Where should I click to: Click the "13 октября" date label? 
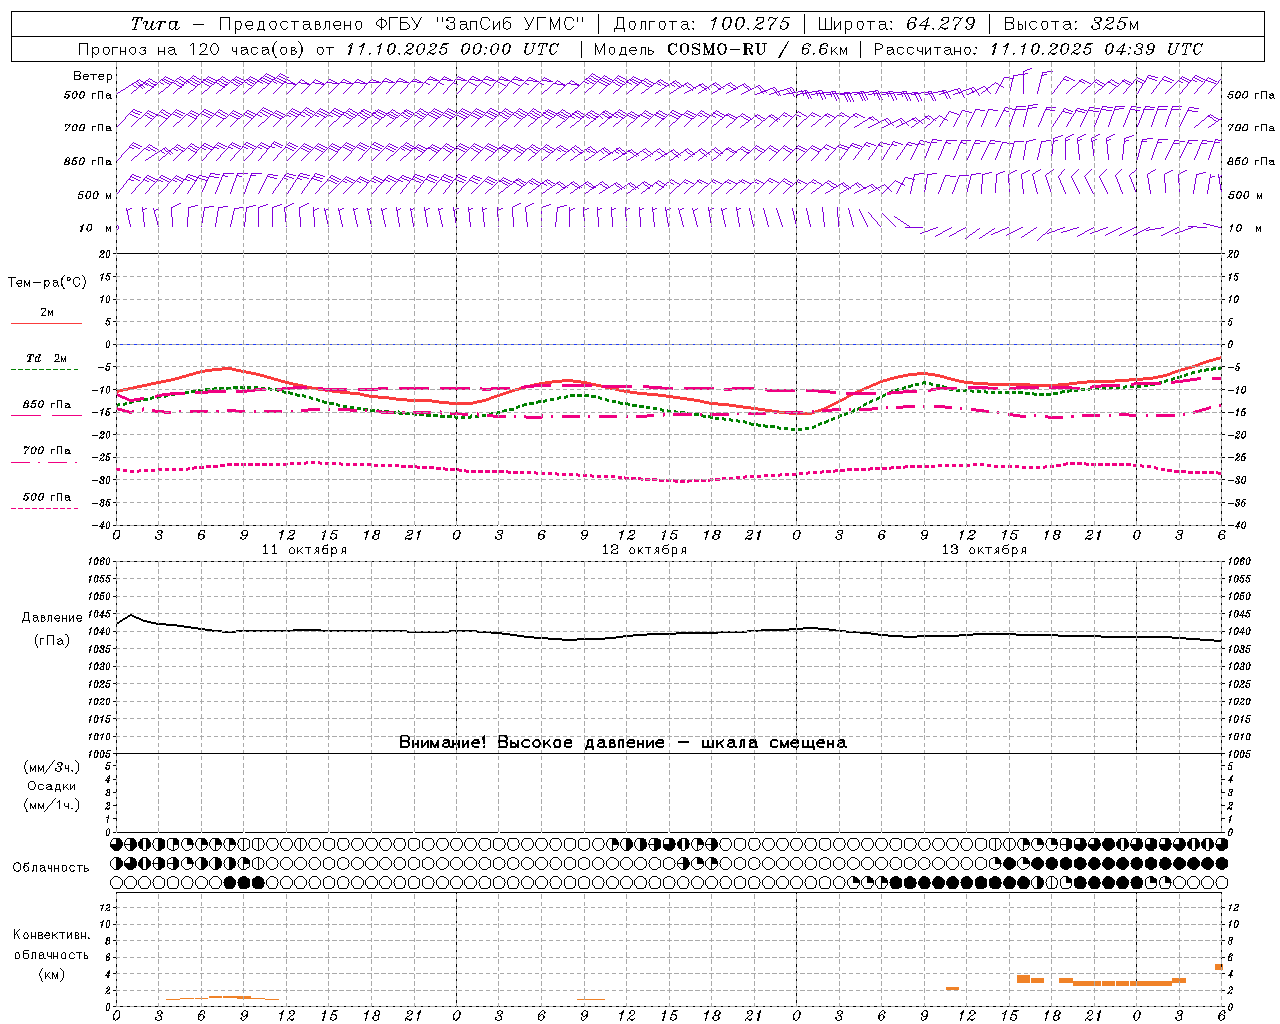[984, 550]
